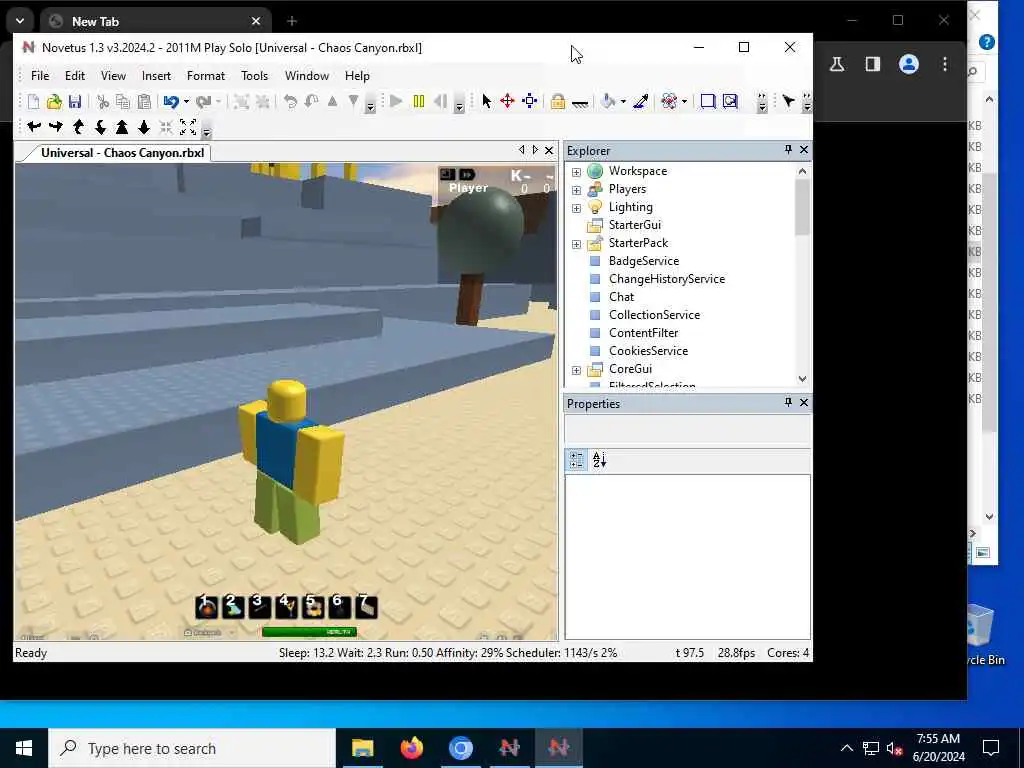This screenshot has width=1024, height=768.
Task: Click the Cut scissors icon
Action: [x=103, y=101]
